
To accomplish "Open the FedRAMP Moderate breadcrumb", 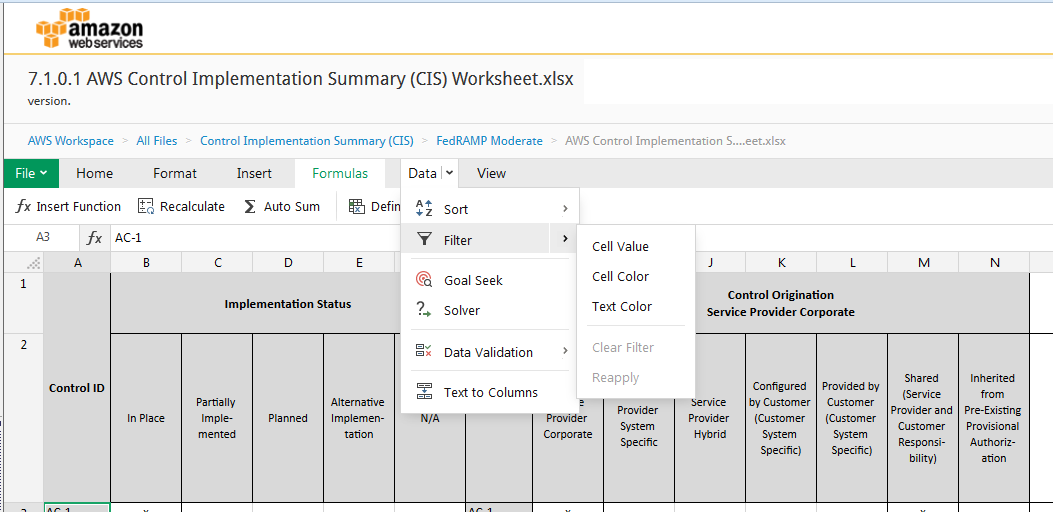I will 490,141.
